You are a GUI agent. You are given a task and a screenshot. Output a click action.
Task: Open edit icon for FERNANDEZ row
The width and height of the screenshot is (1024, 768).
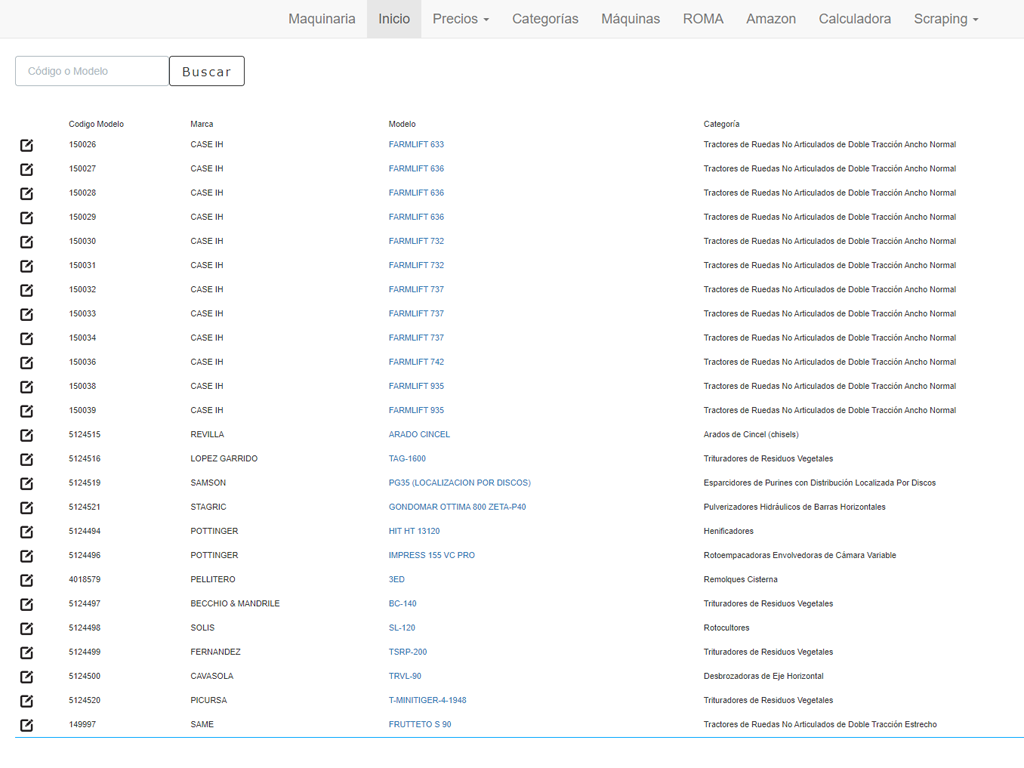[x=26, y=652]
